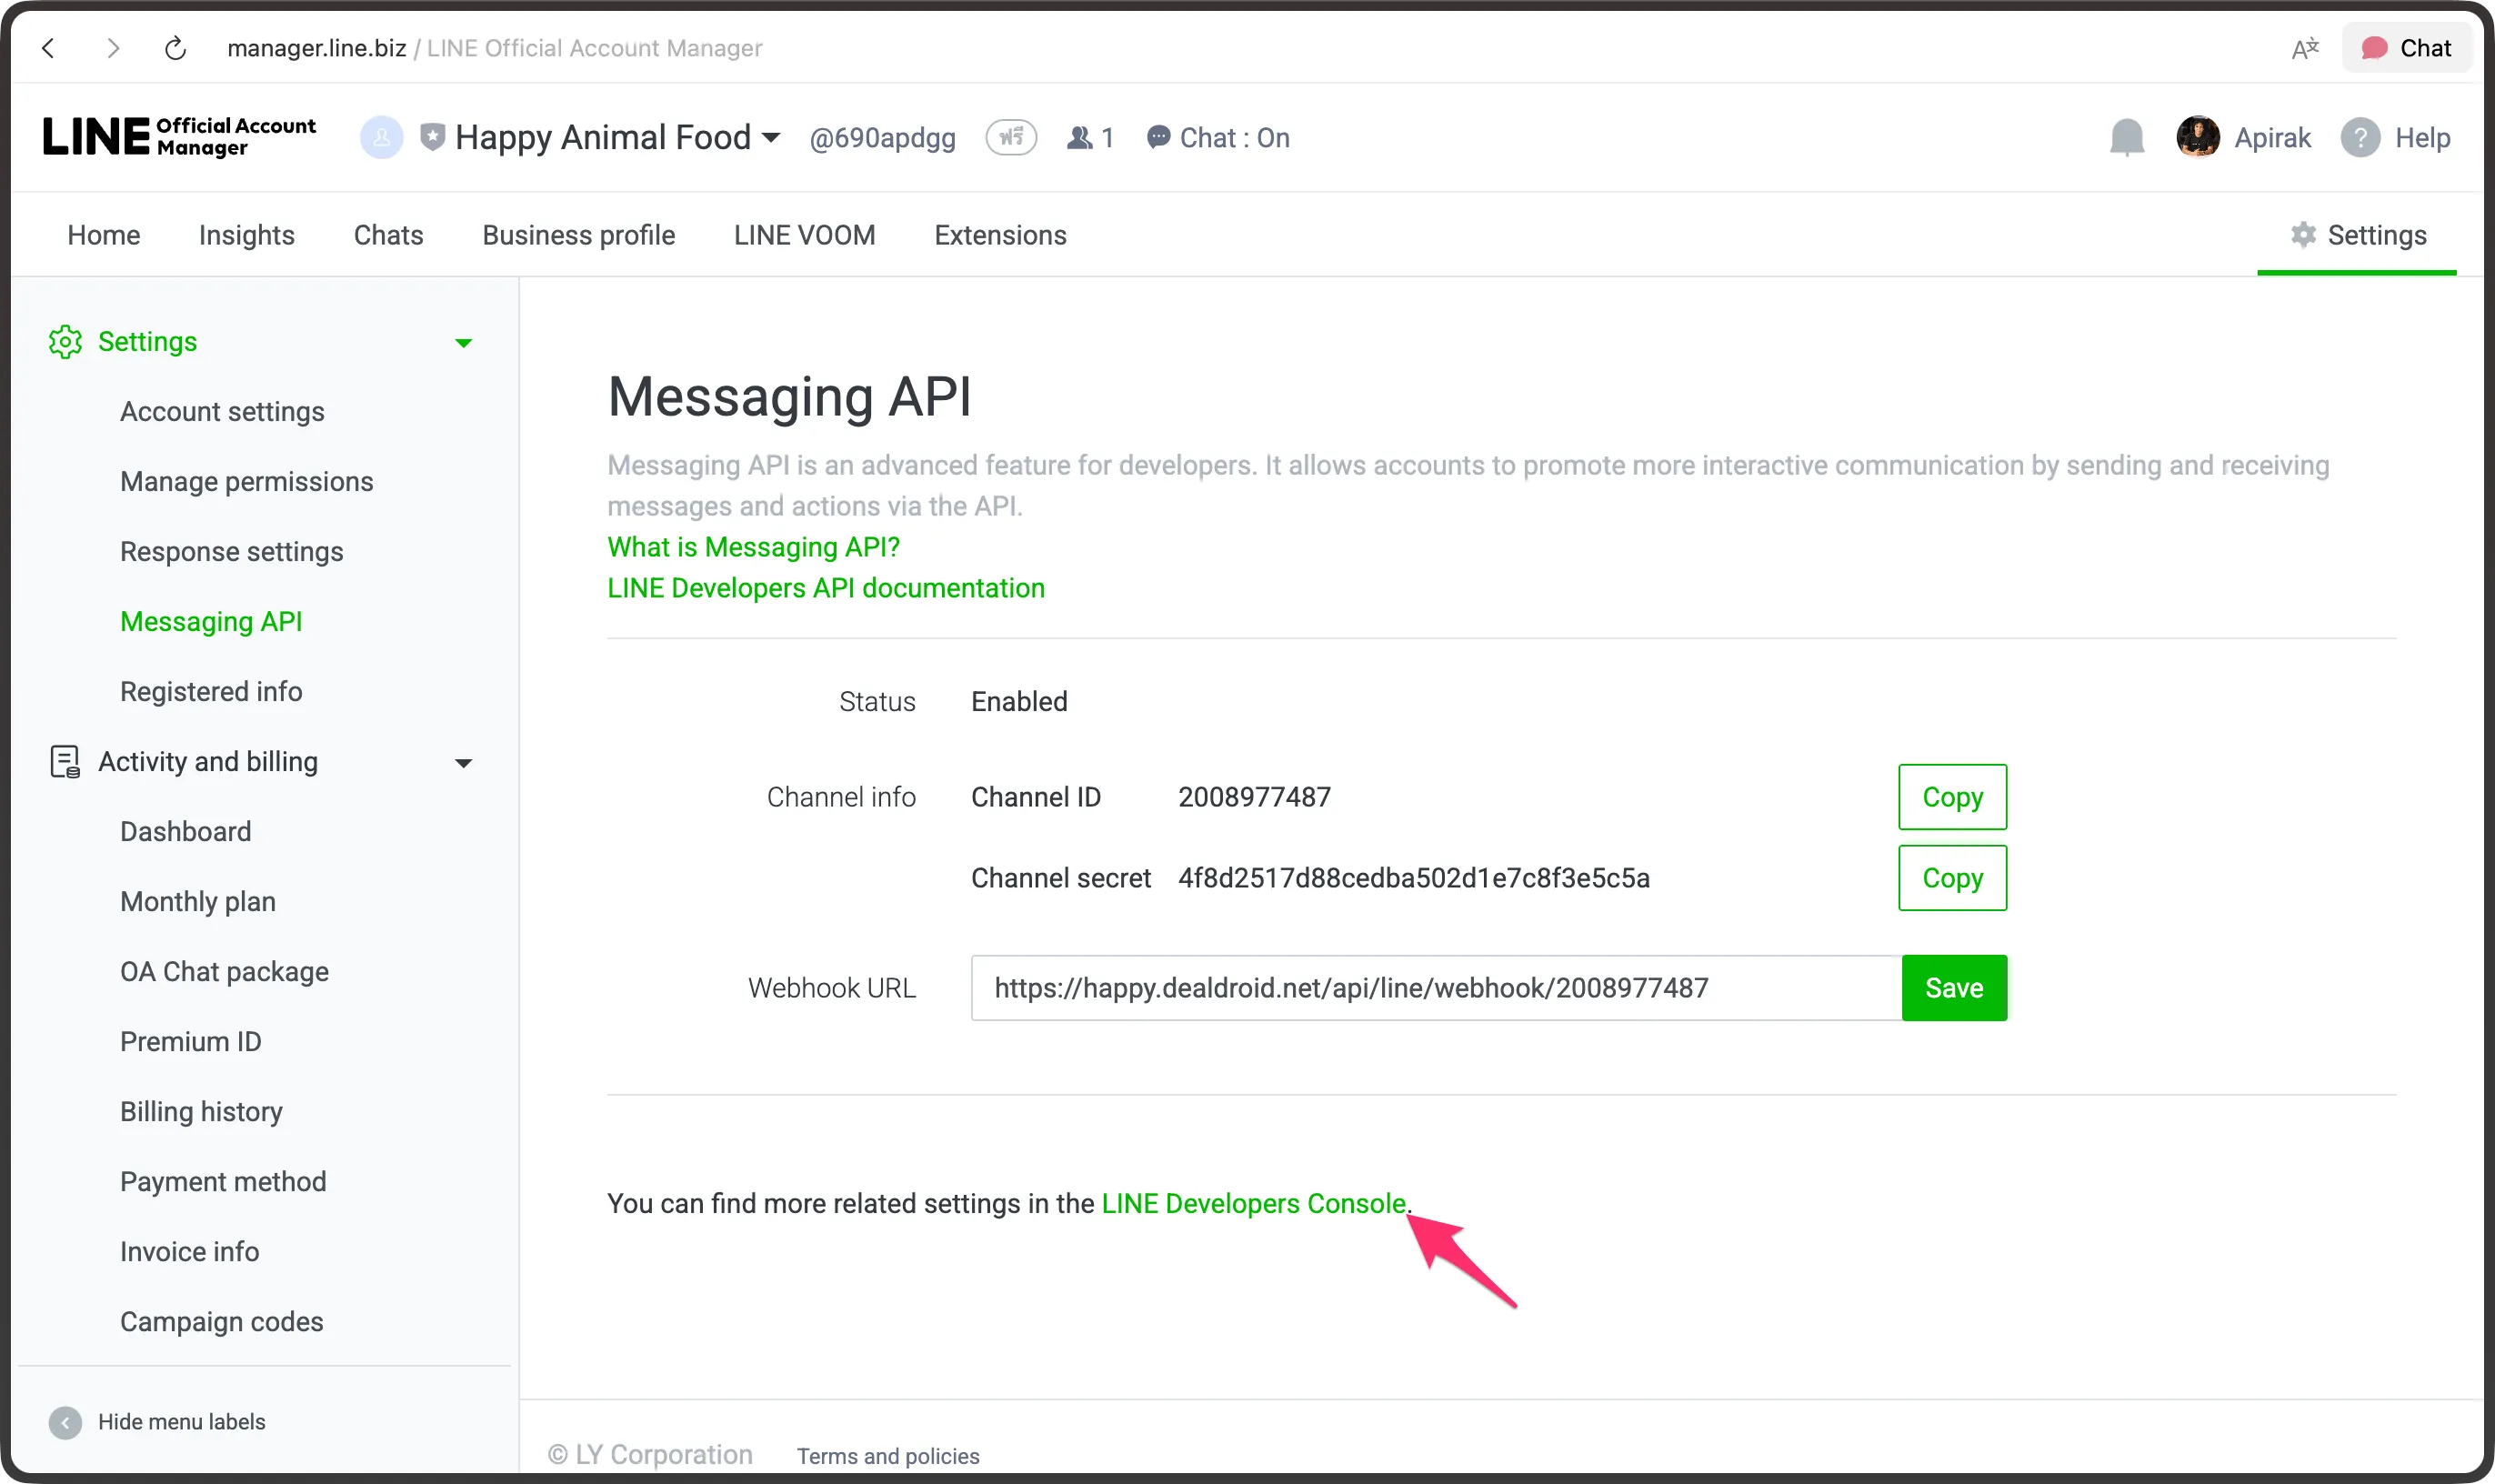This screenshot has width=2495, height=1484.
Task: Switch to the Insights tab
Action: [246, 234]
